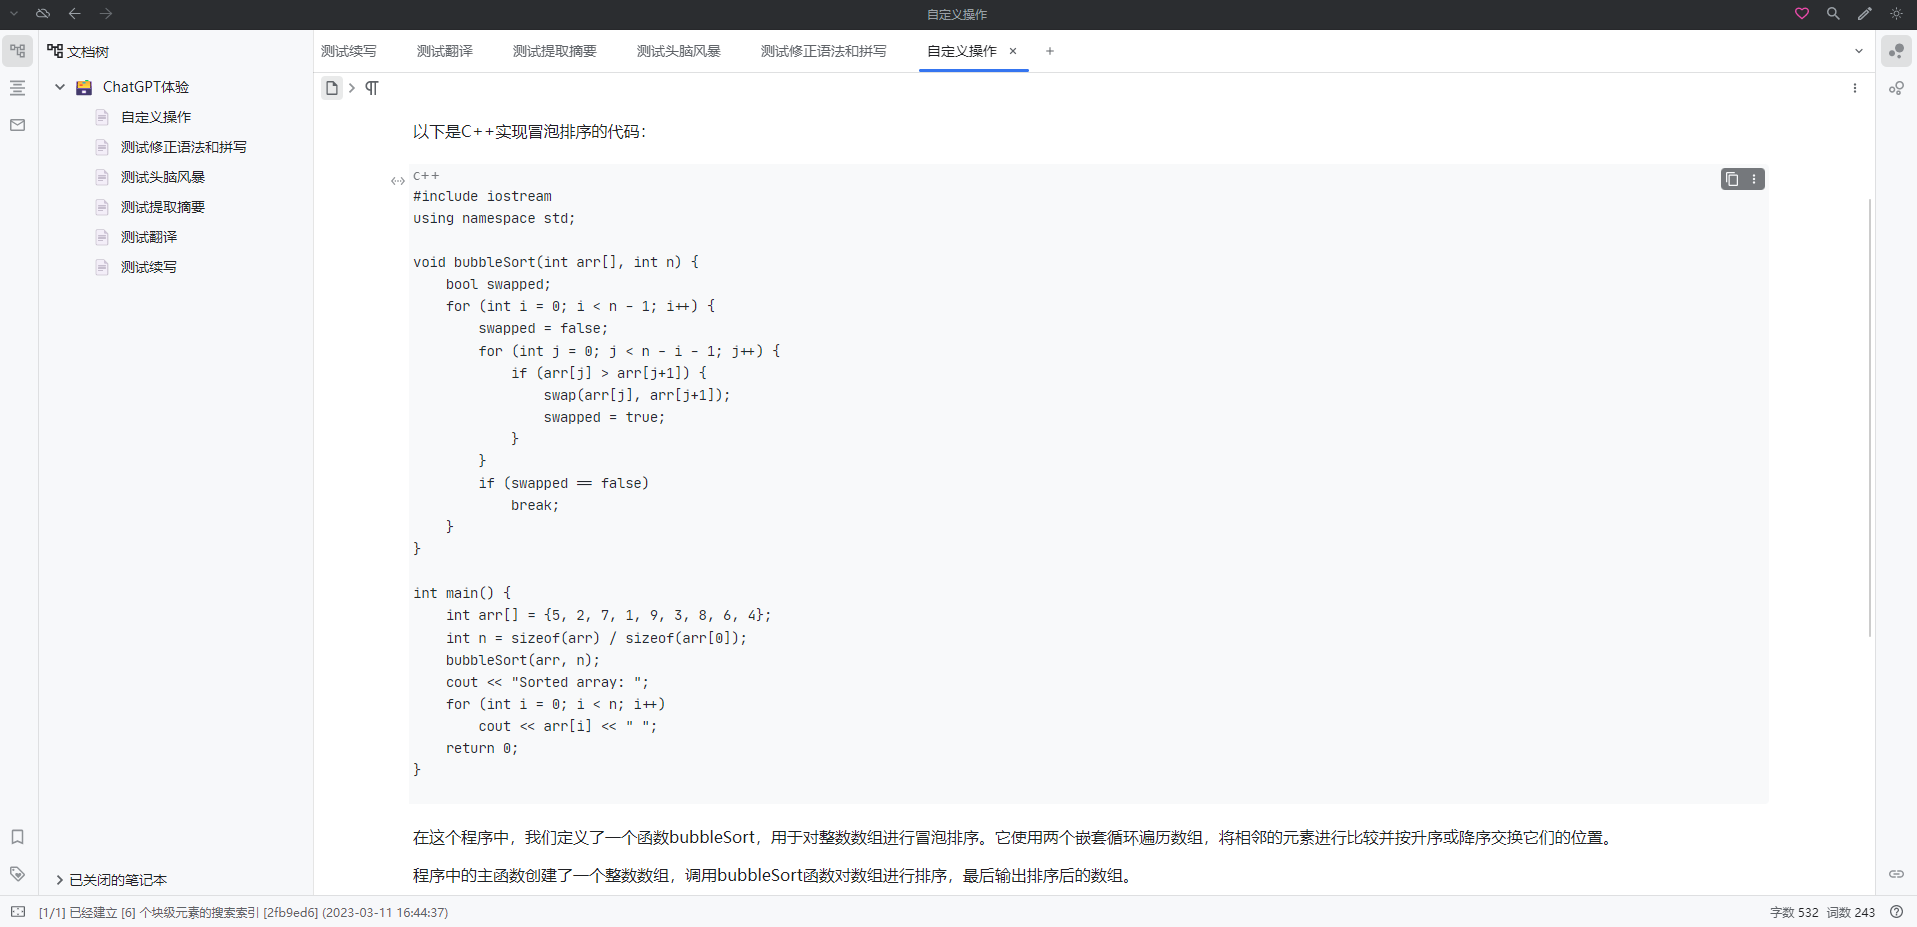Click the ChatGPT体验 notebook icon
1917x927 pixels.
pos(84,87)
